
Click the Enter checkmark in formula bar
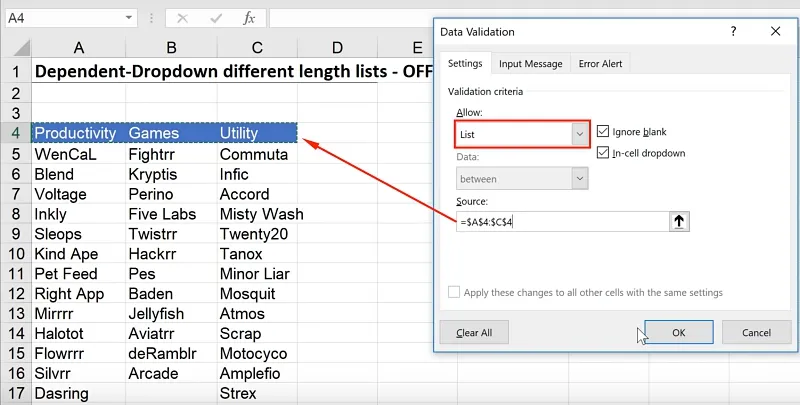point(215,18)
